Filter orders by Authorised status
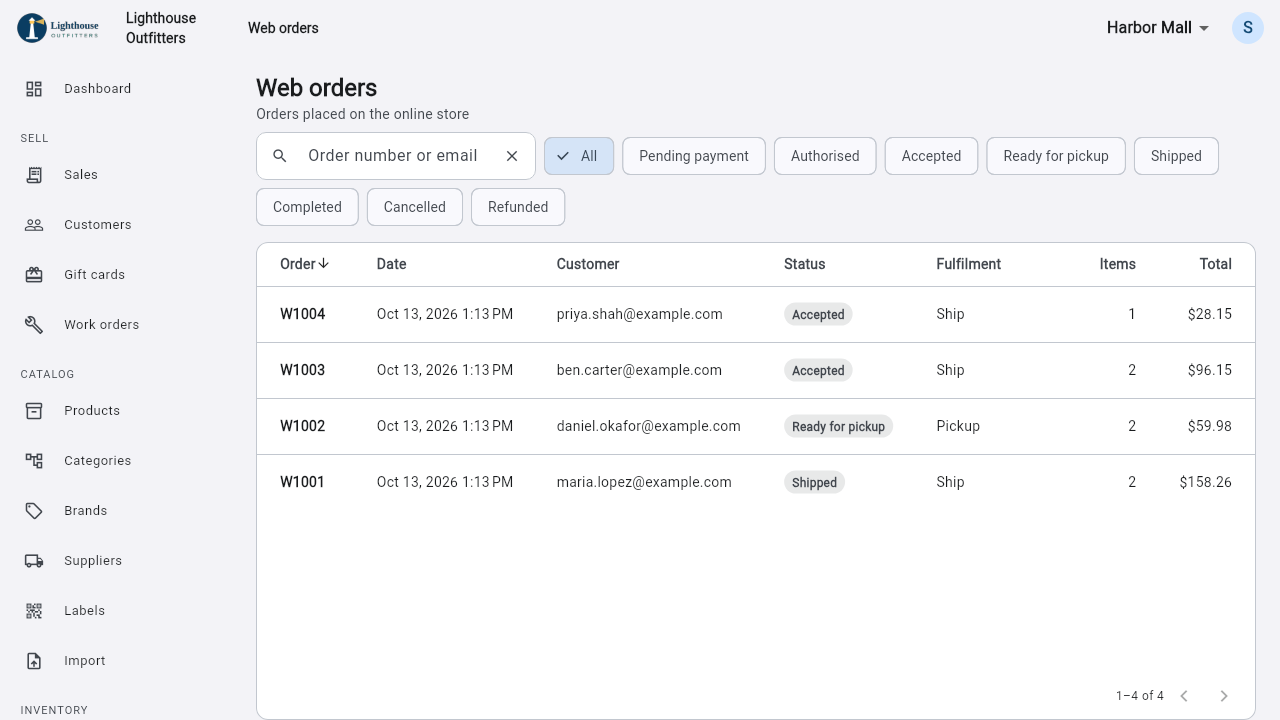 coord(825,156)
